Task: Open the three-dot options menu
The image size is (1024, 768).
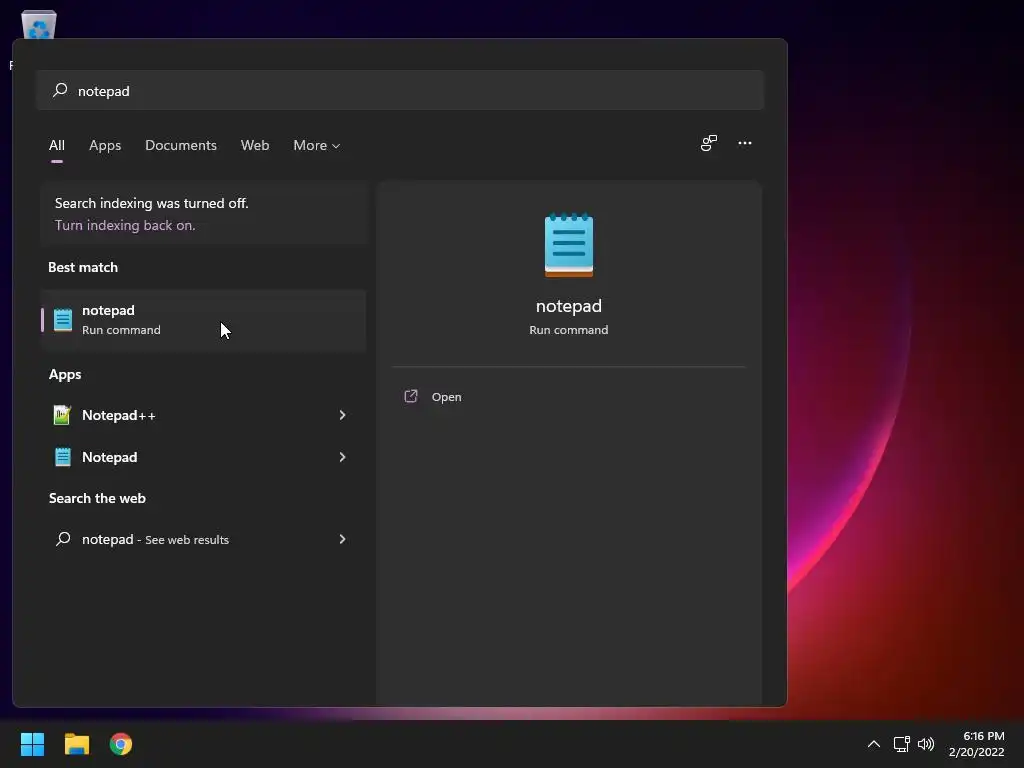Action: coord(744,143)
